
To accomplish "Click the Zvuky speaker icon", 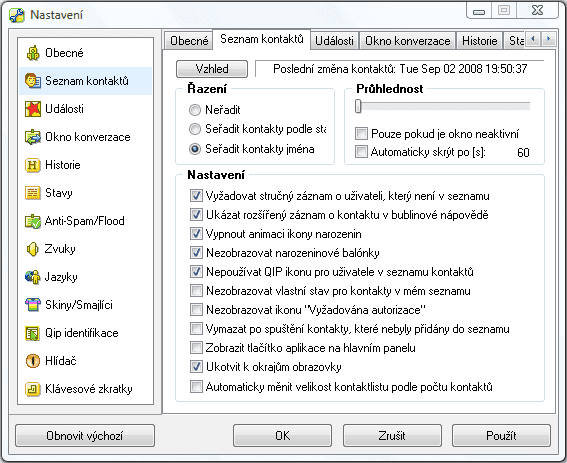I will 33,249.
